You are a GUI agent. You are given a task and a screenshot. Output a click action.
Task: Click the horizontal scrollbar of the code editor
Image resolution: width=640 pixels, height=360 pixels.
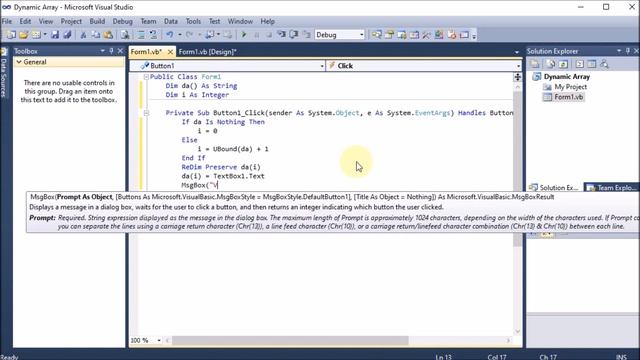point(290,340)
